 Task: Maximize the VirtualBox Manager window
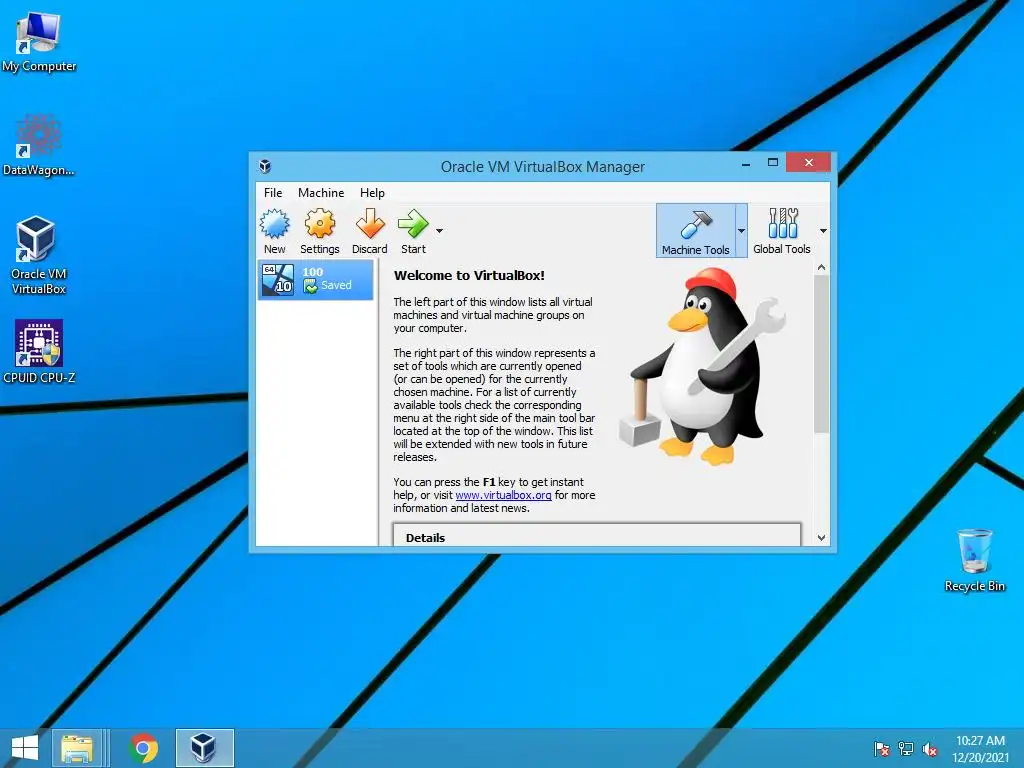(x=773, y=163)
